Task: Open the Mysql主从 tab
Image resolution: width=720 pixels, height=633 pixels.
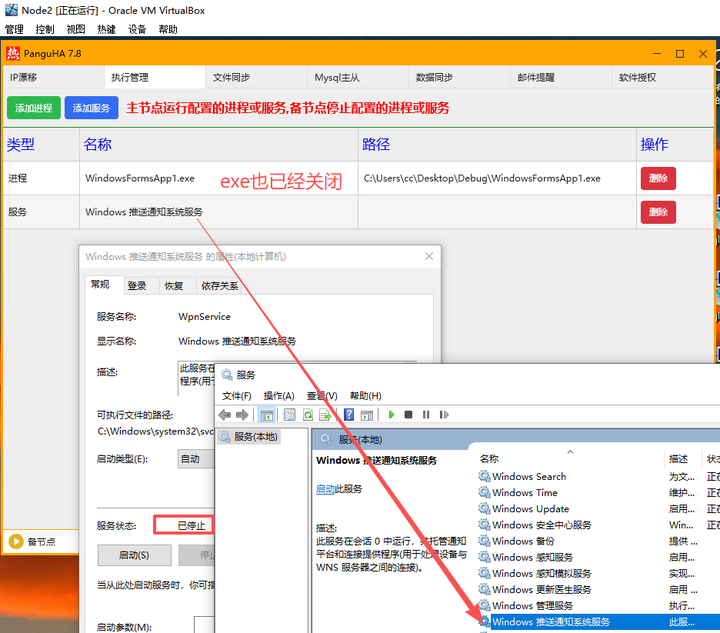Action: point(358,77)
